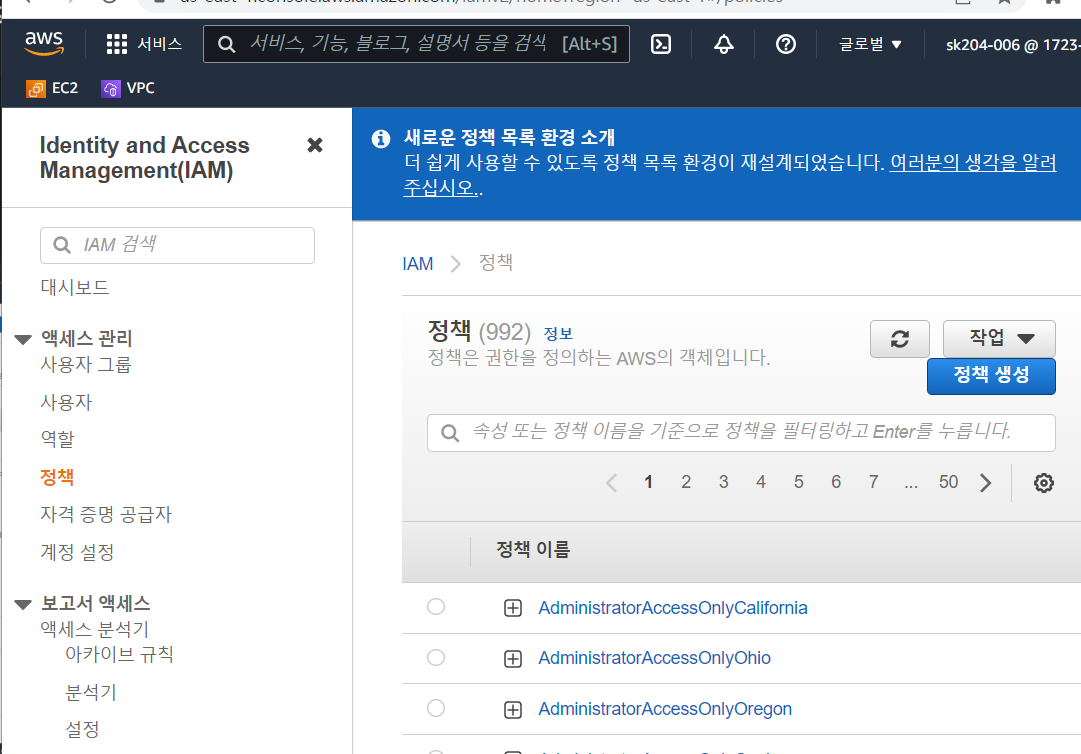Open 설정 under access analyzer

(82, 728)
